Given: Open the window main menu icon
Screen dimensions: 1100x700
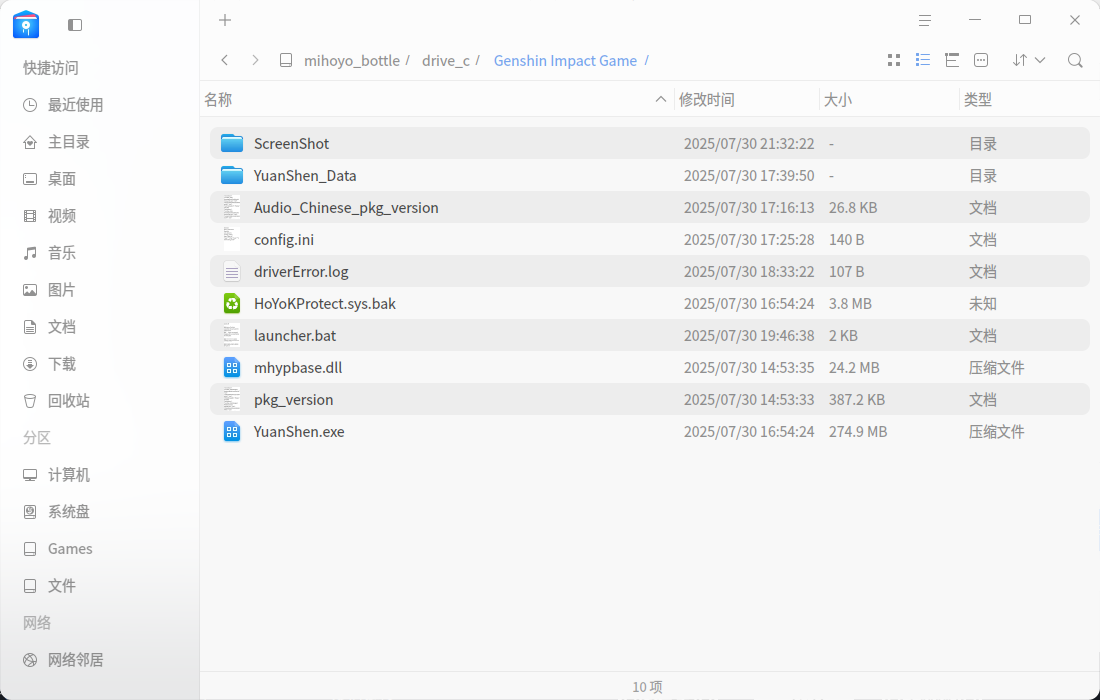Looking at the screenshot, I should point(925,20).
